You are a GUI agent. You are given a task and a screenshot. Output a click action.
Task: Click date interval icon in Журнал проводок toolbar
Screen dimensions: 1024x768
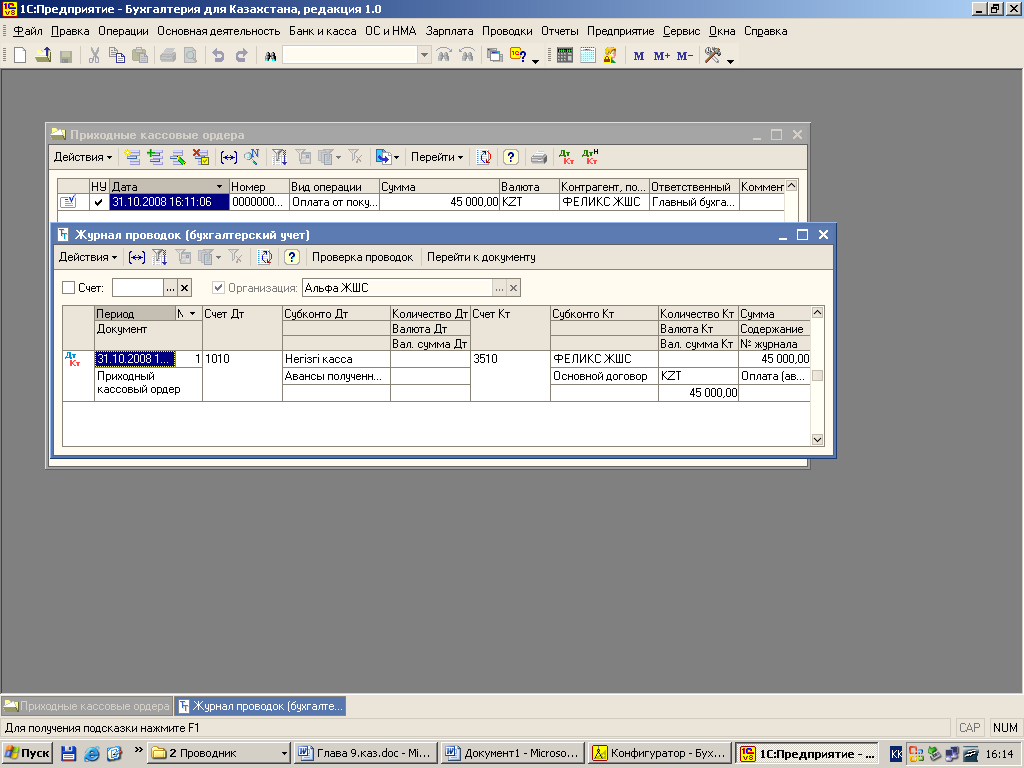pyautogui.click(x=136, y=257)
